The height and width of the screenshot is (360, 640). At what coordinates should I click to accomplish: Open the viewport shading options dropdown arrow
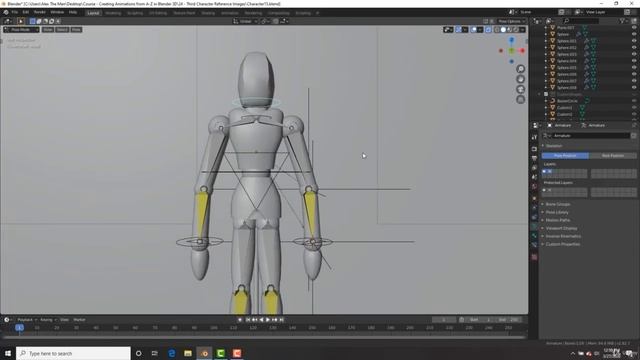(522, 30)
